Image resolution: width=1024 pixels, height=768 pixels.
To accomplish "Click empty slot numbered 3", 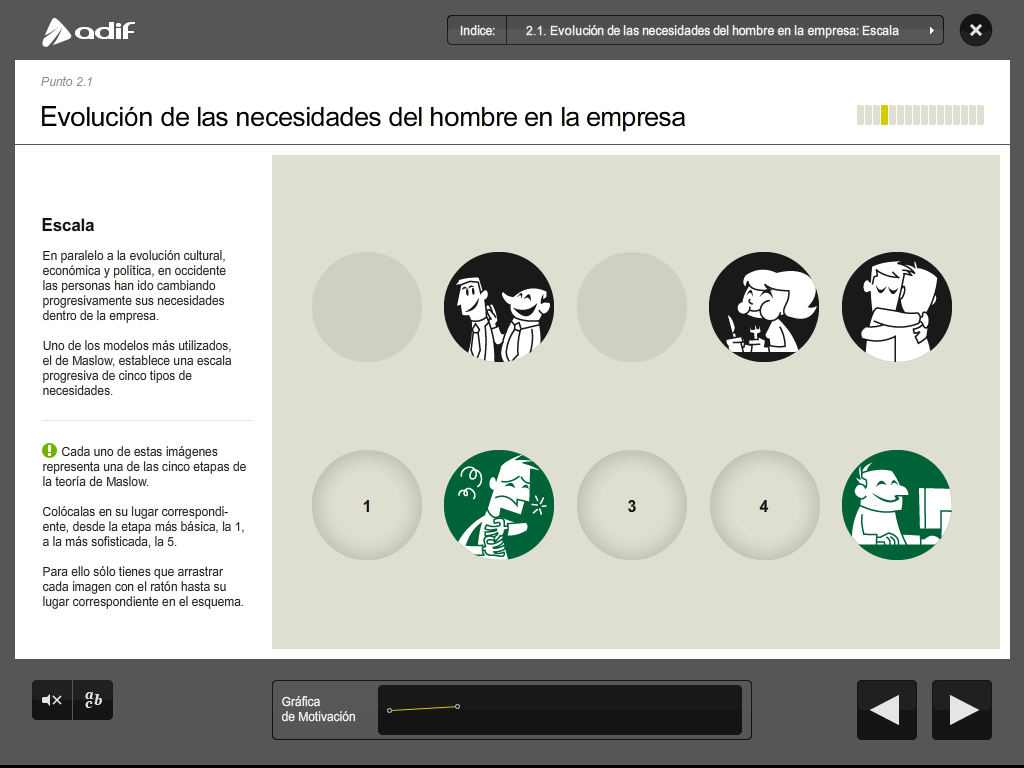I will click(632, 506).
